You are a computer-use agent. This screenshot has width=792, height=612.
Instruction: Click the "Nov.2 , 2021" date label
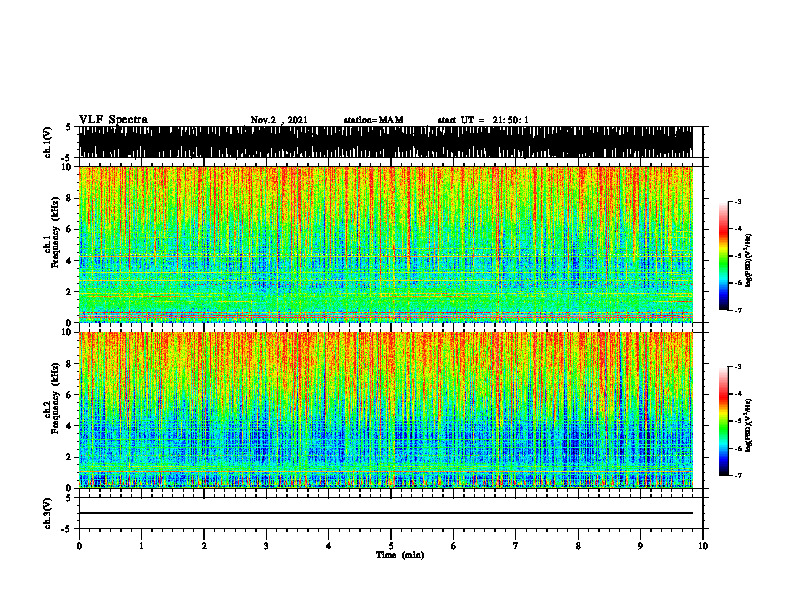pos(279,120)
